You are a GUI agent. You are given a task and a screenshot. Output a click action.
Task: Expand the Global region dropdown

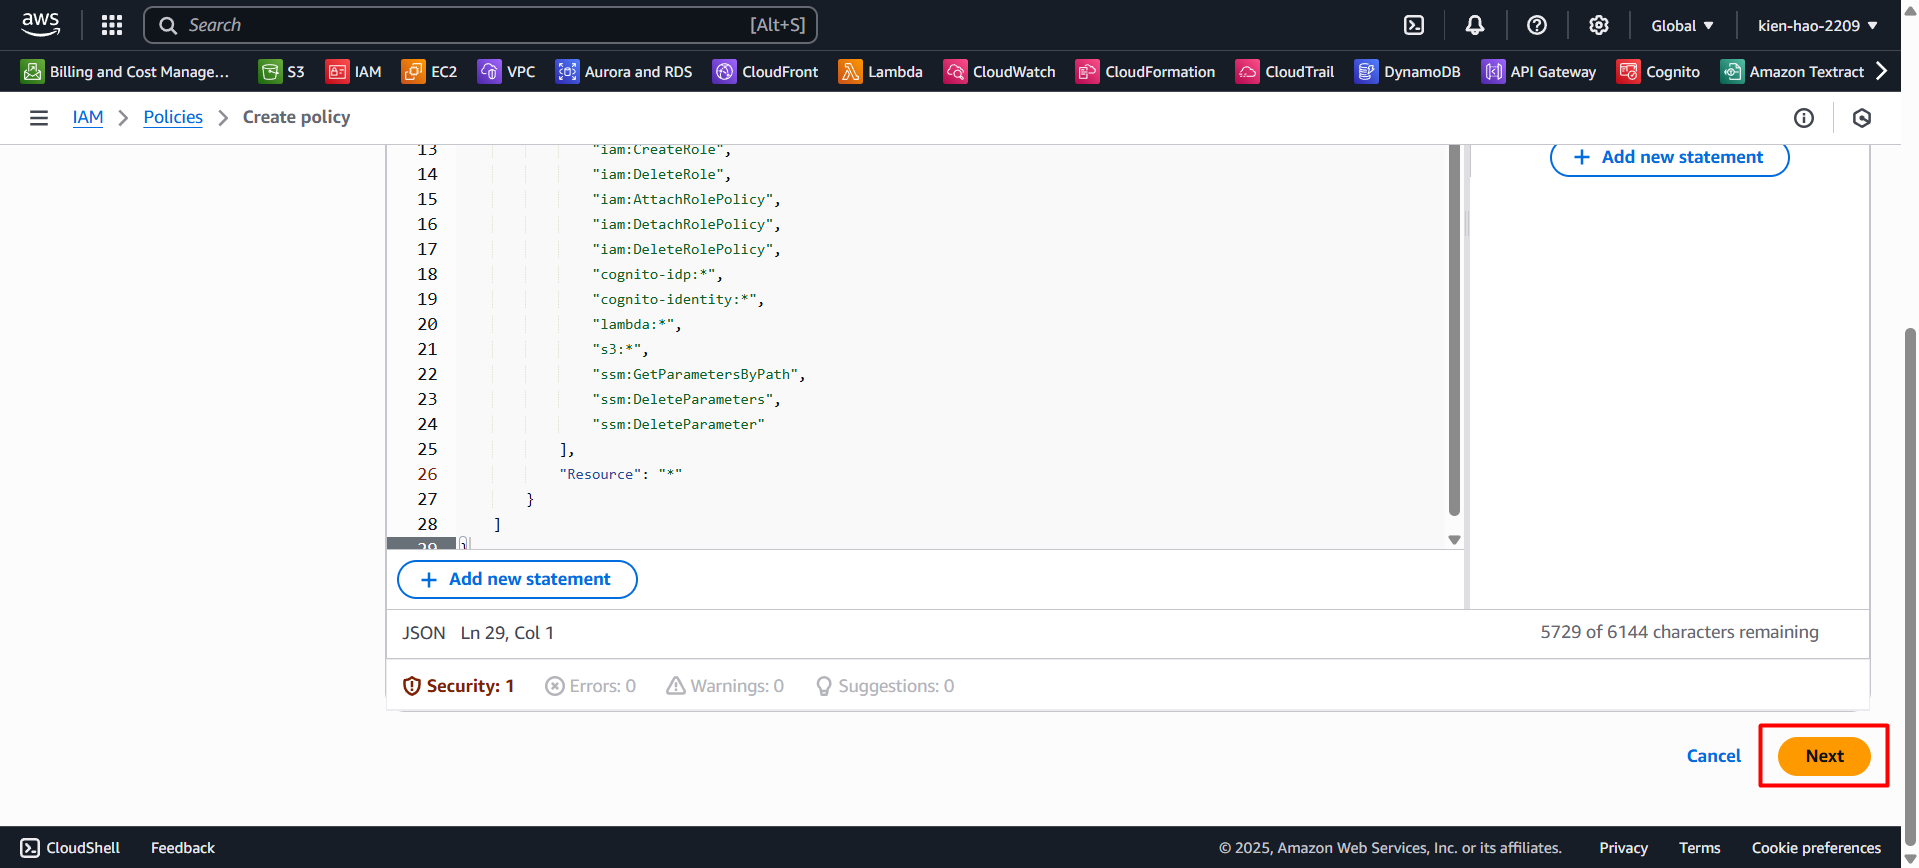click(x=1682, y=26)
